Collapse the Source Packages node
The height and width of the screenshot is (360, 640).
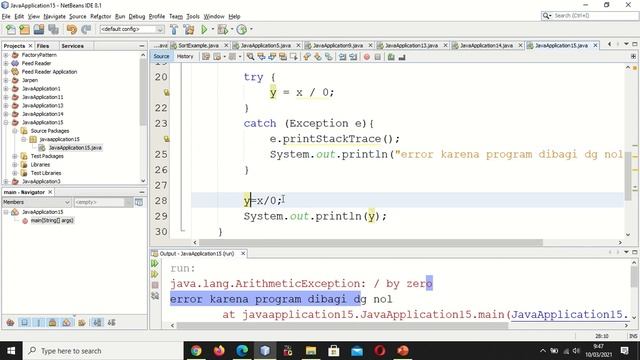(x=15, y=131)
